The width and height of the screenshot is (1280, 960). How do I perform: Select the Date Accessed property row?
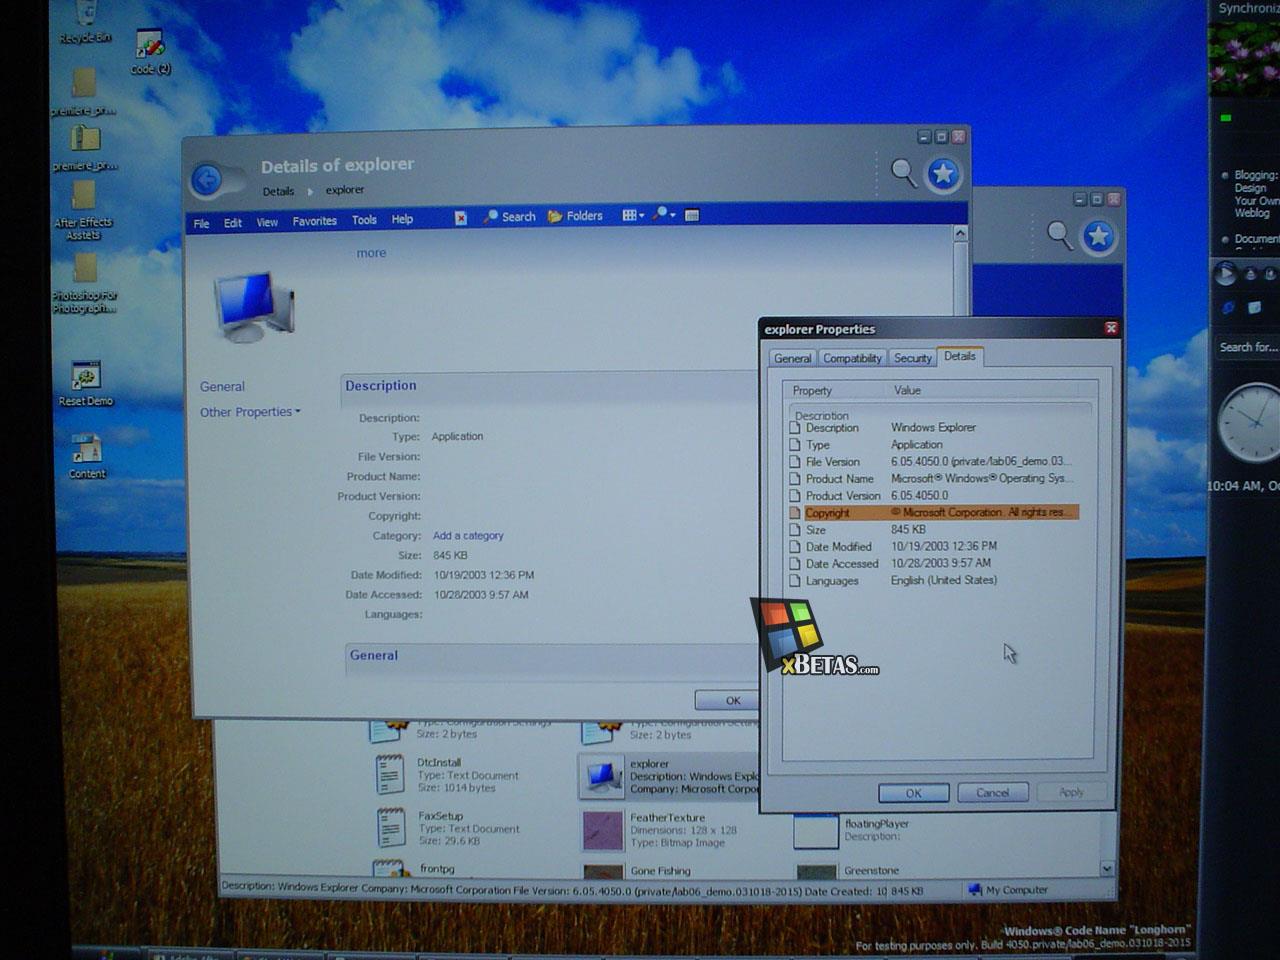936,564
